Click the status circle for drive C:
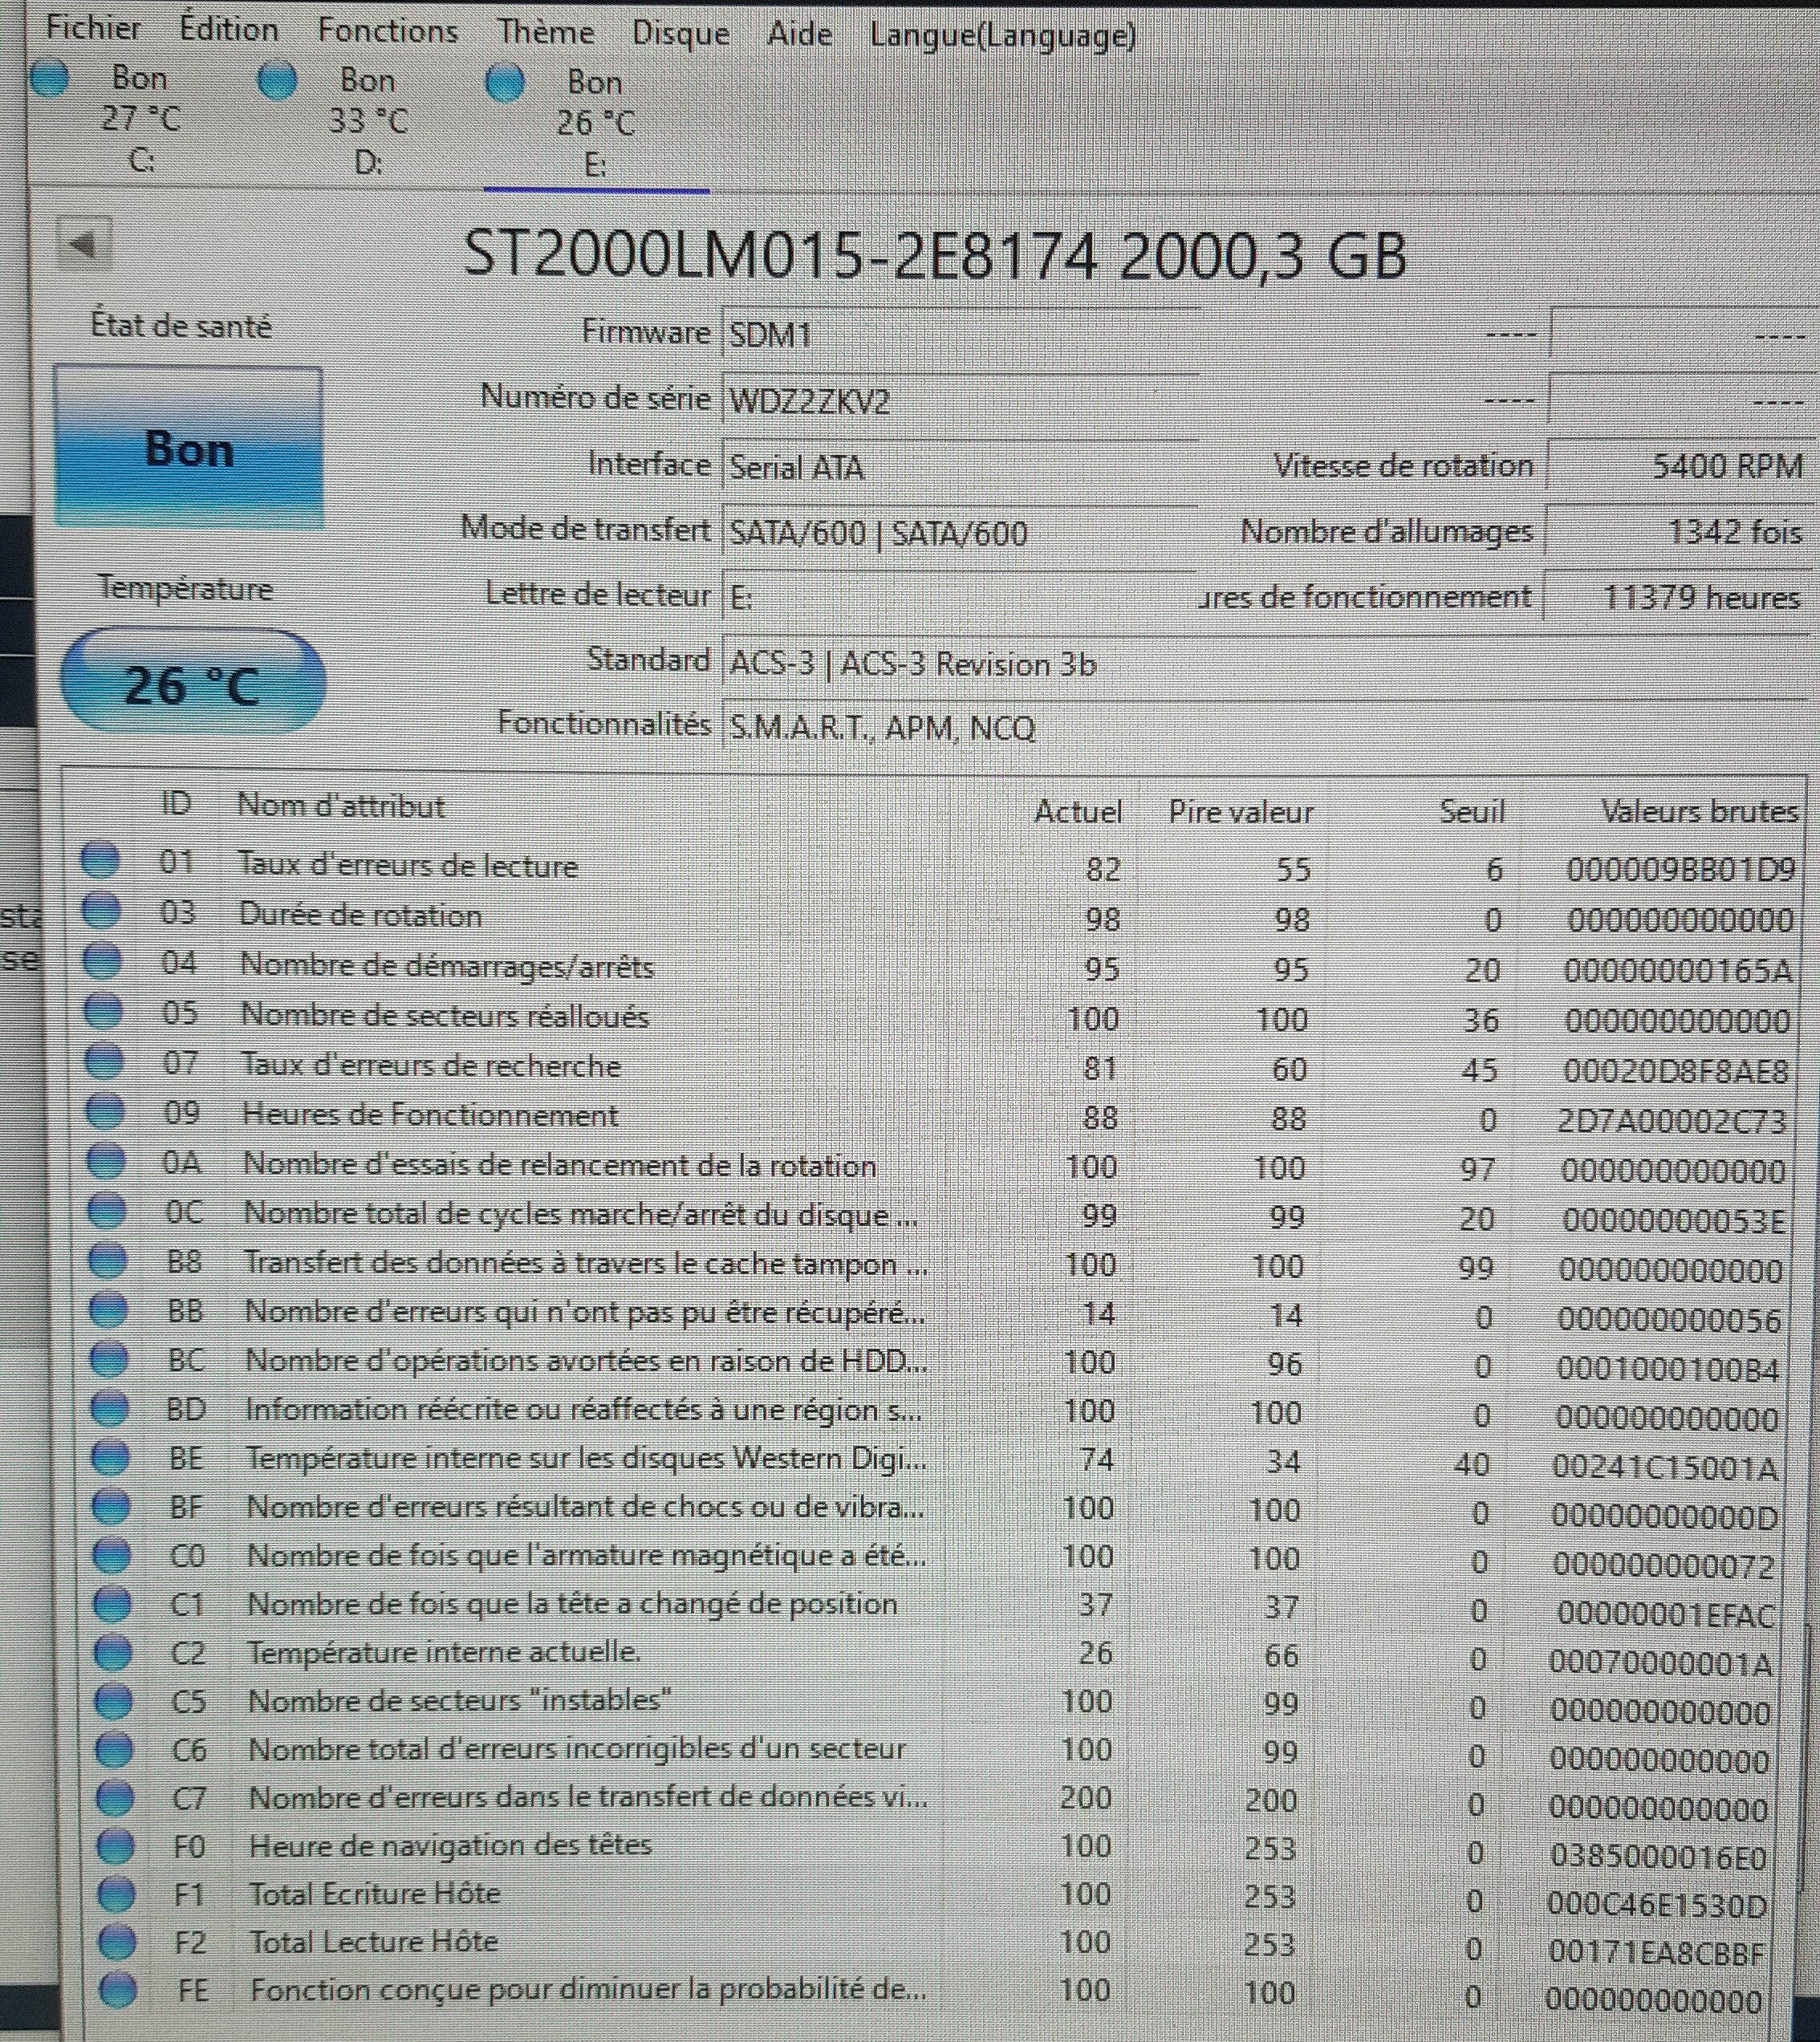The height and width of the screenshot is (2042, 1820). [48, 78]
